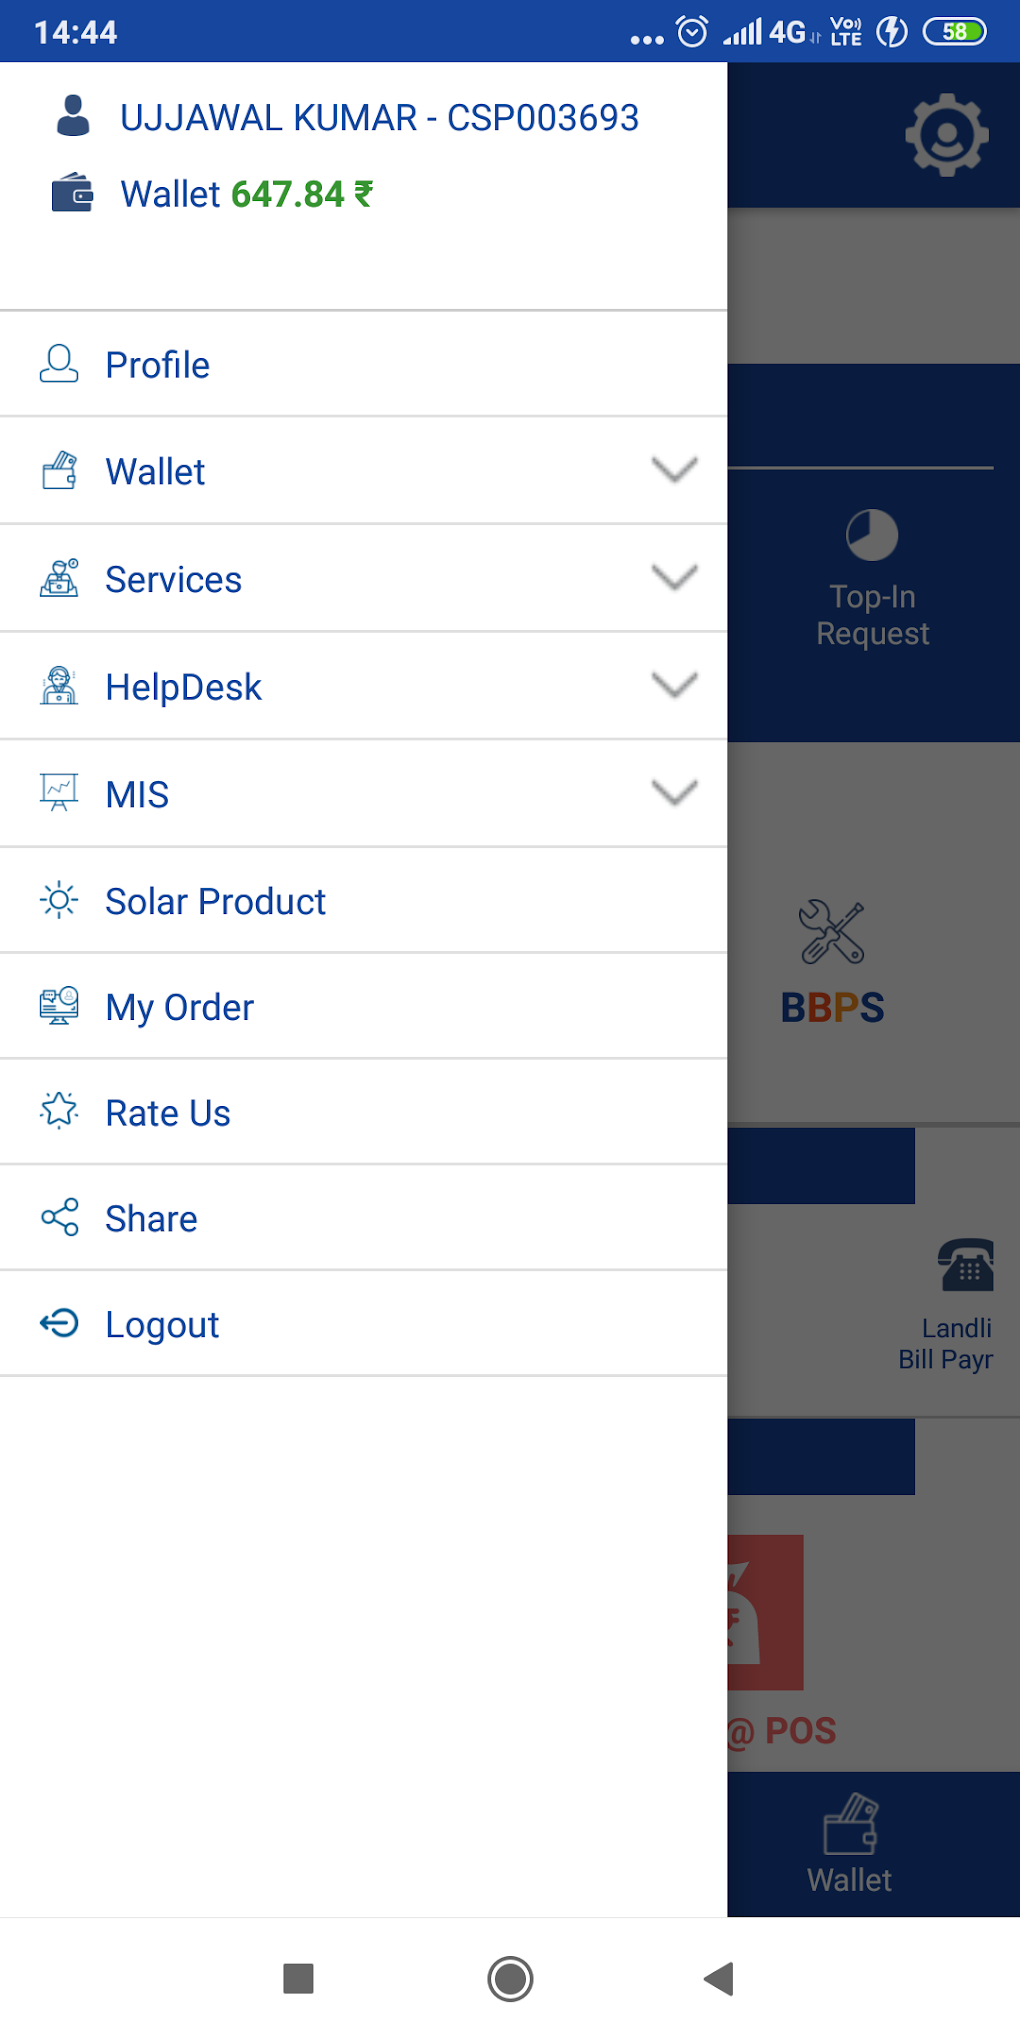Tap the Landline Bill Payment telephone icon
Viewport: 1020px width, 2040px height.
pyautogui.click(x=965, y=1265)
